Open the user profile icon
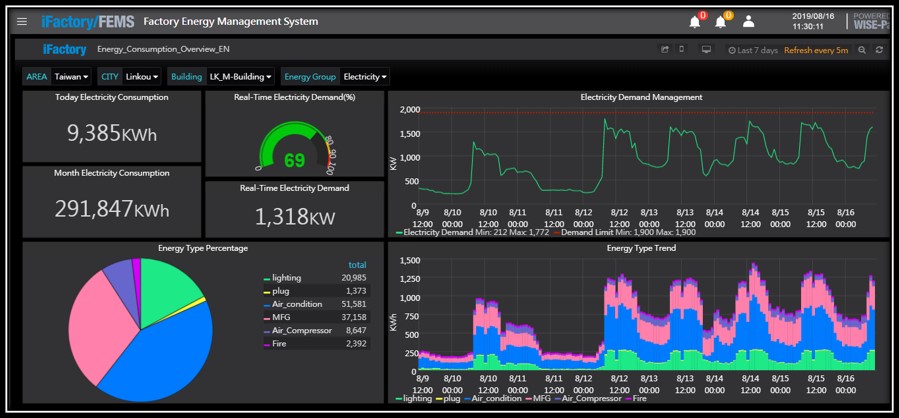The height and width of the screenshot is (418, 899). click(x=748, y=21)
